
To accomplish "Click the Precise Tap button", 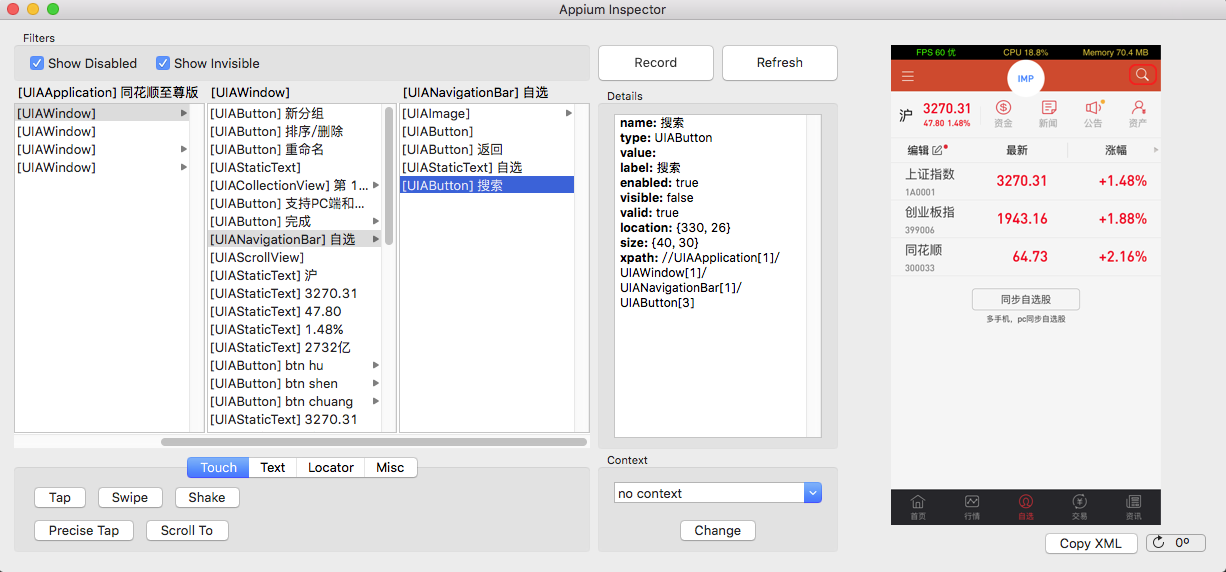I will (84, 530).
